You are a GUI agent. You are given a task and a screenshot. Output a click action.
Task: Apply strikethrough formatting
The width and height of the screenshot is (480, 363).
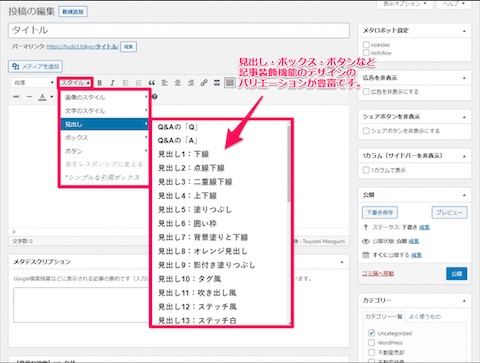(x=16, y=97)
